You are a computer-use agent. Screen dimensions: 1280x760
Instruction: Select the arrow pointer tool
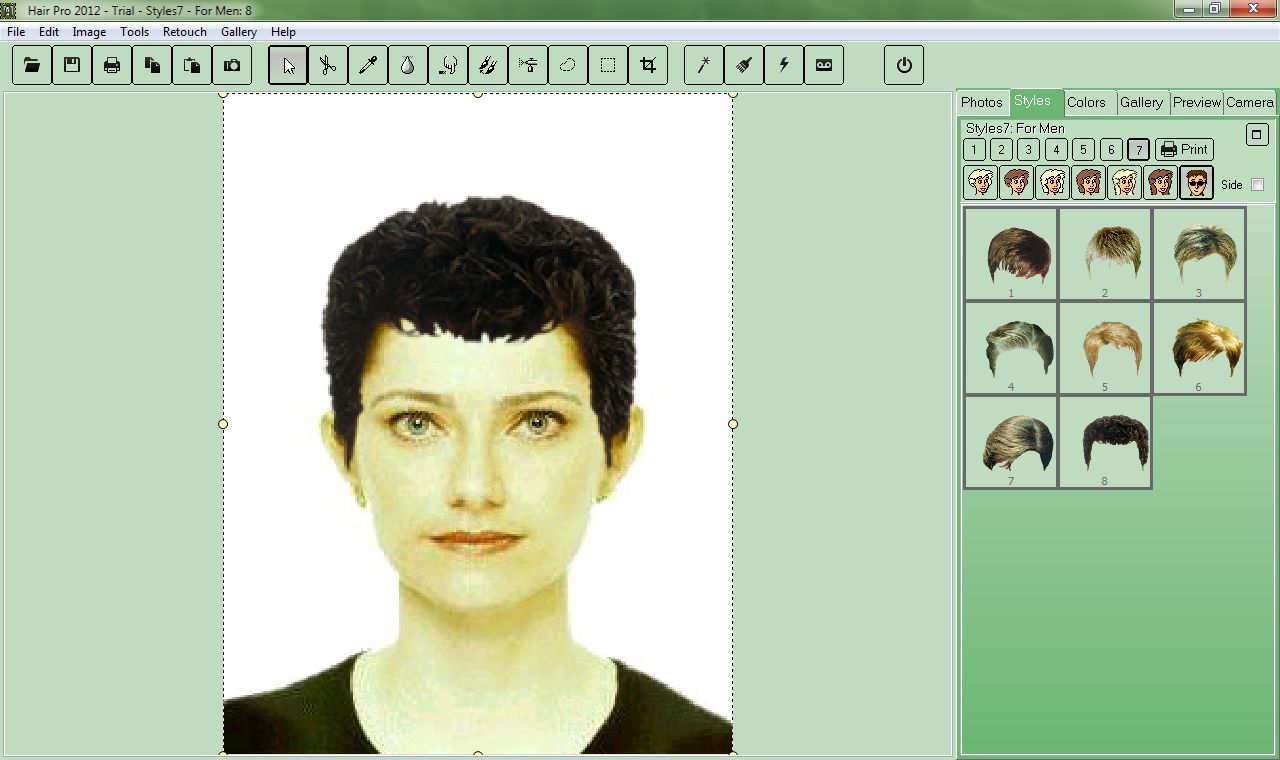[x=288, y=65]
